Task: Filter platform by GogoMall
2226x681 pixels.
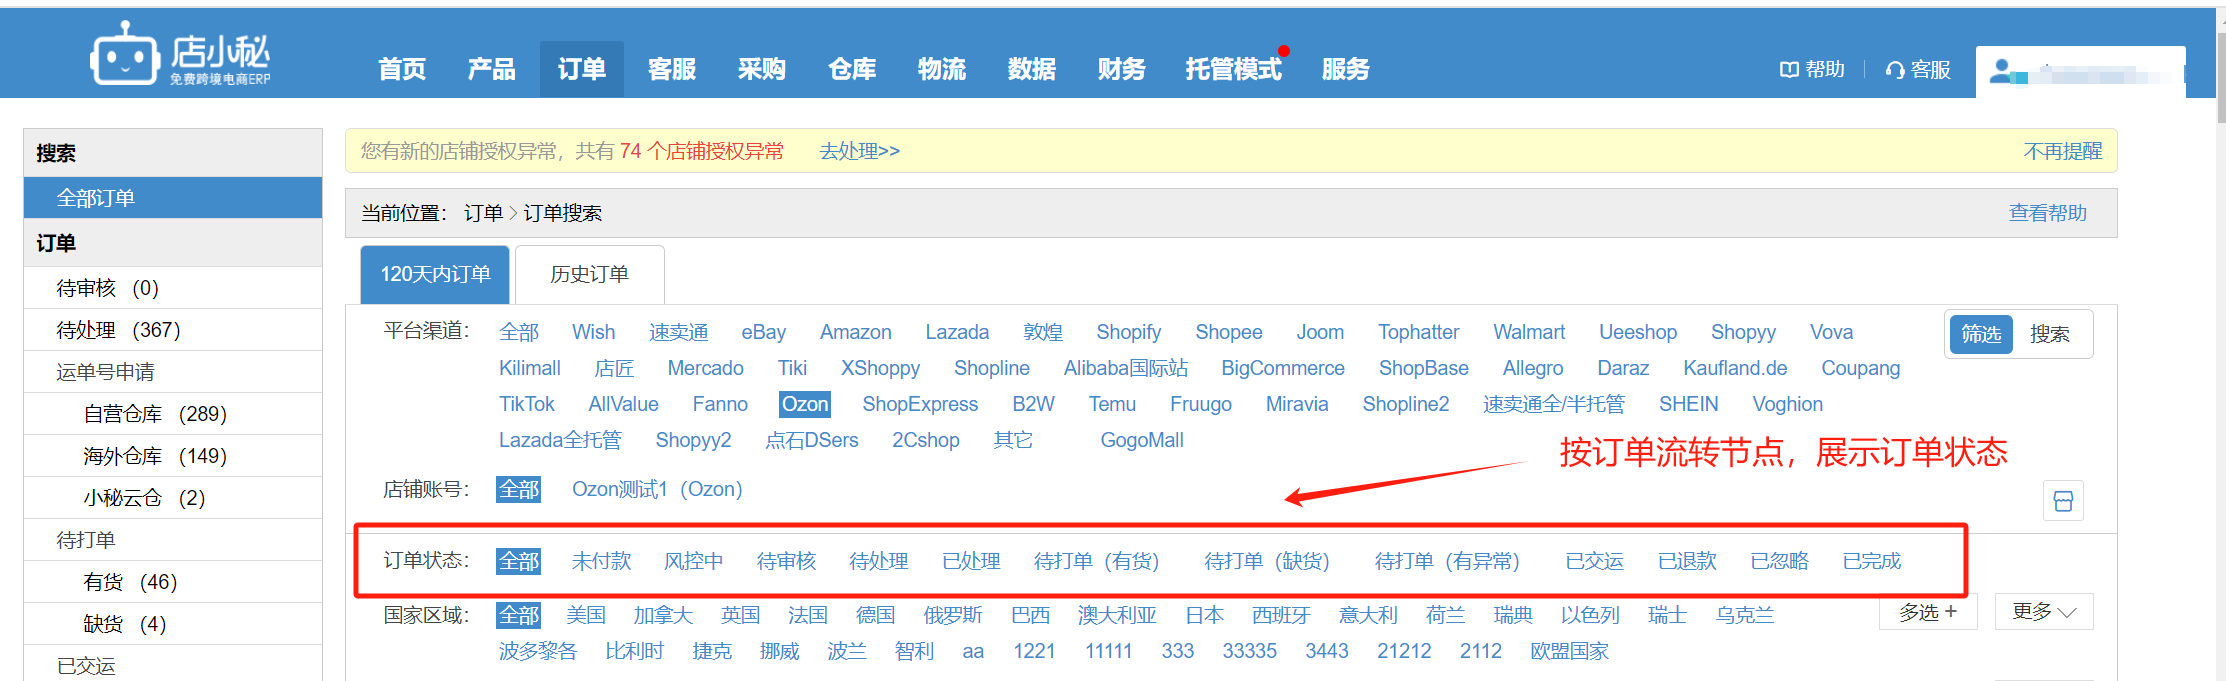Action: coord(1142,440)
